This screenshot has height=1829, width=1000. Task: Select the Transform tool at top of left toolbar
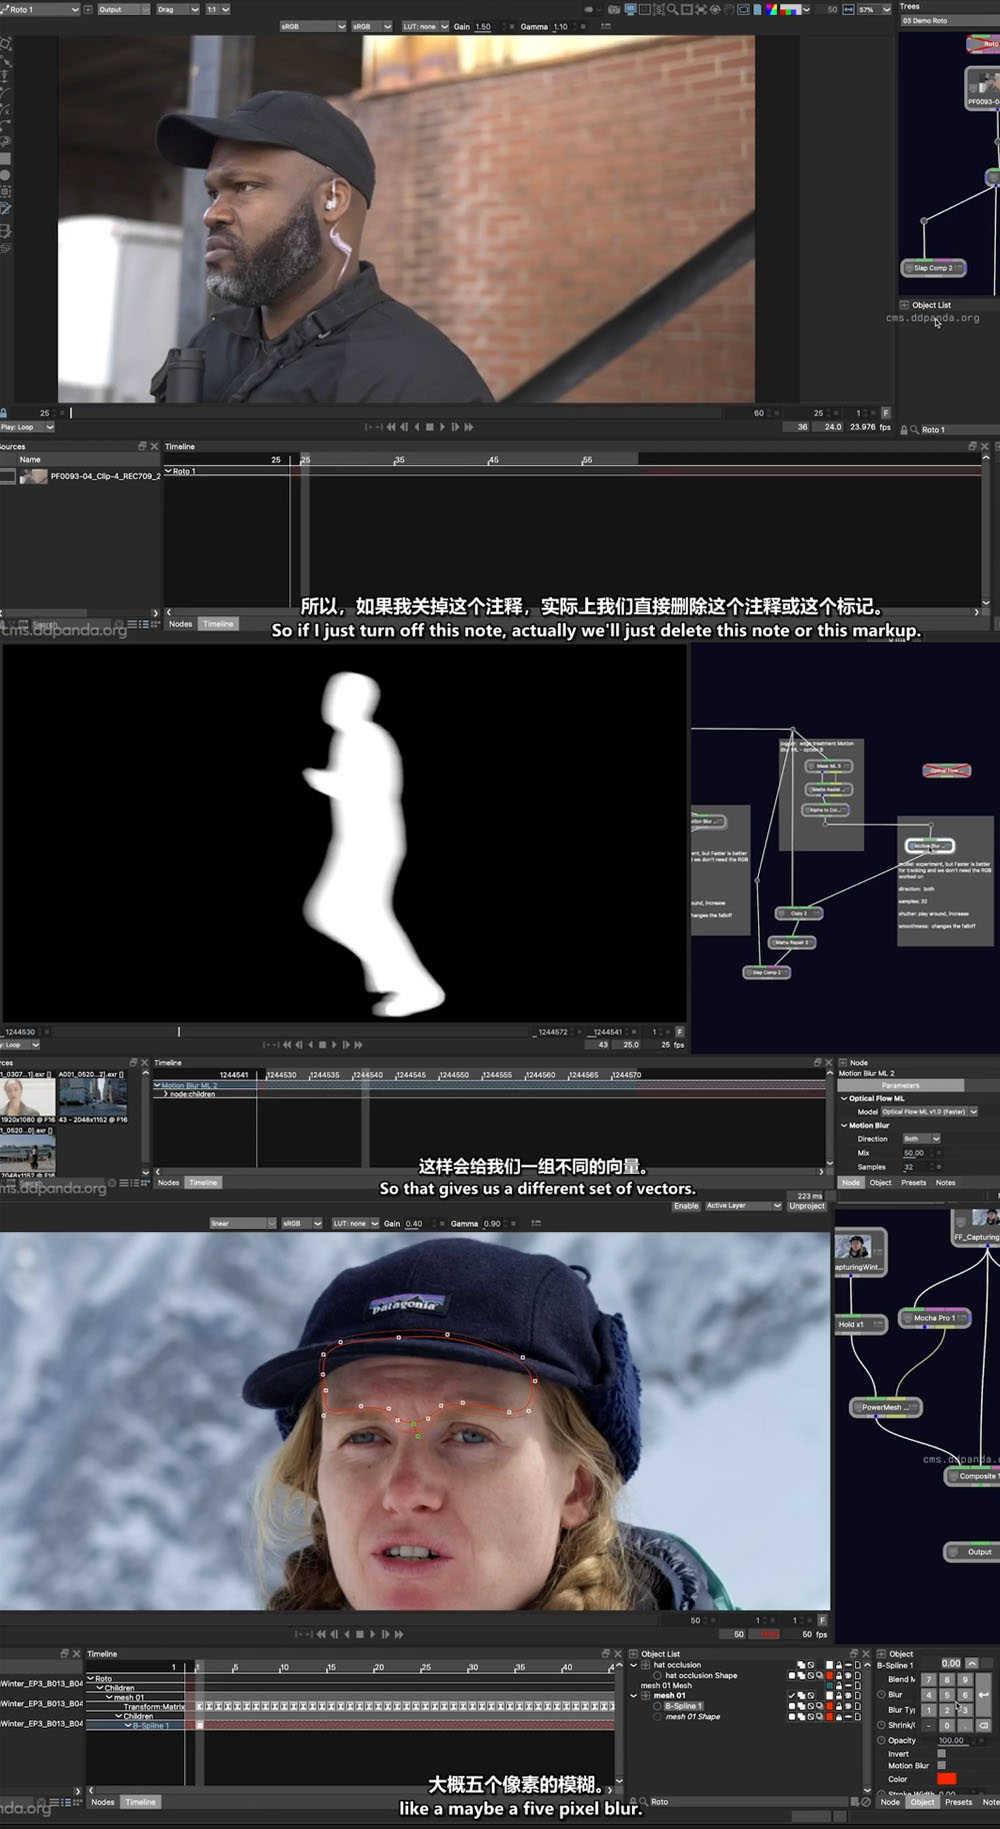[5, 43]
